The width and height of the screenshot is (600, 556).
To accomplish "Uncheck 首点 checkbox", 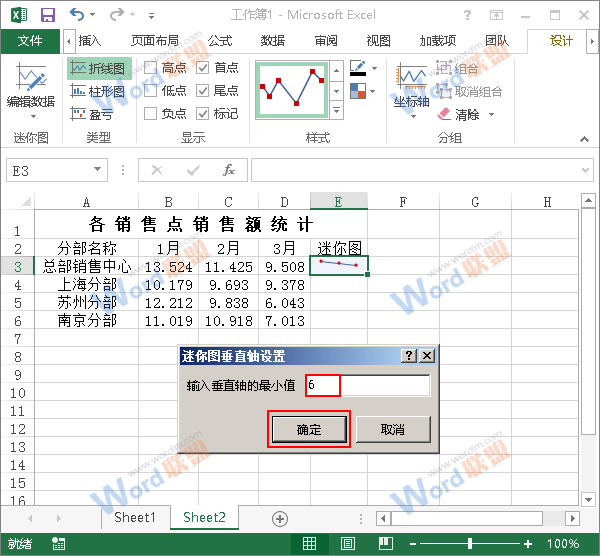I will (202, 68).
